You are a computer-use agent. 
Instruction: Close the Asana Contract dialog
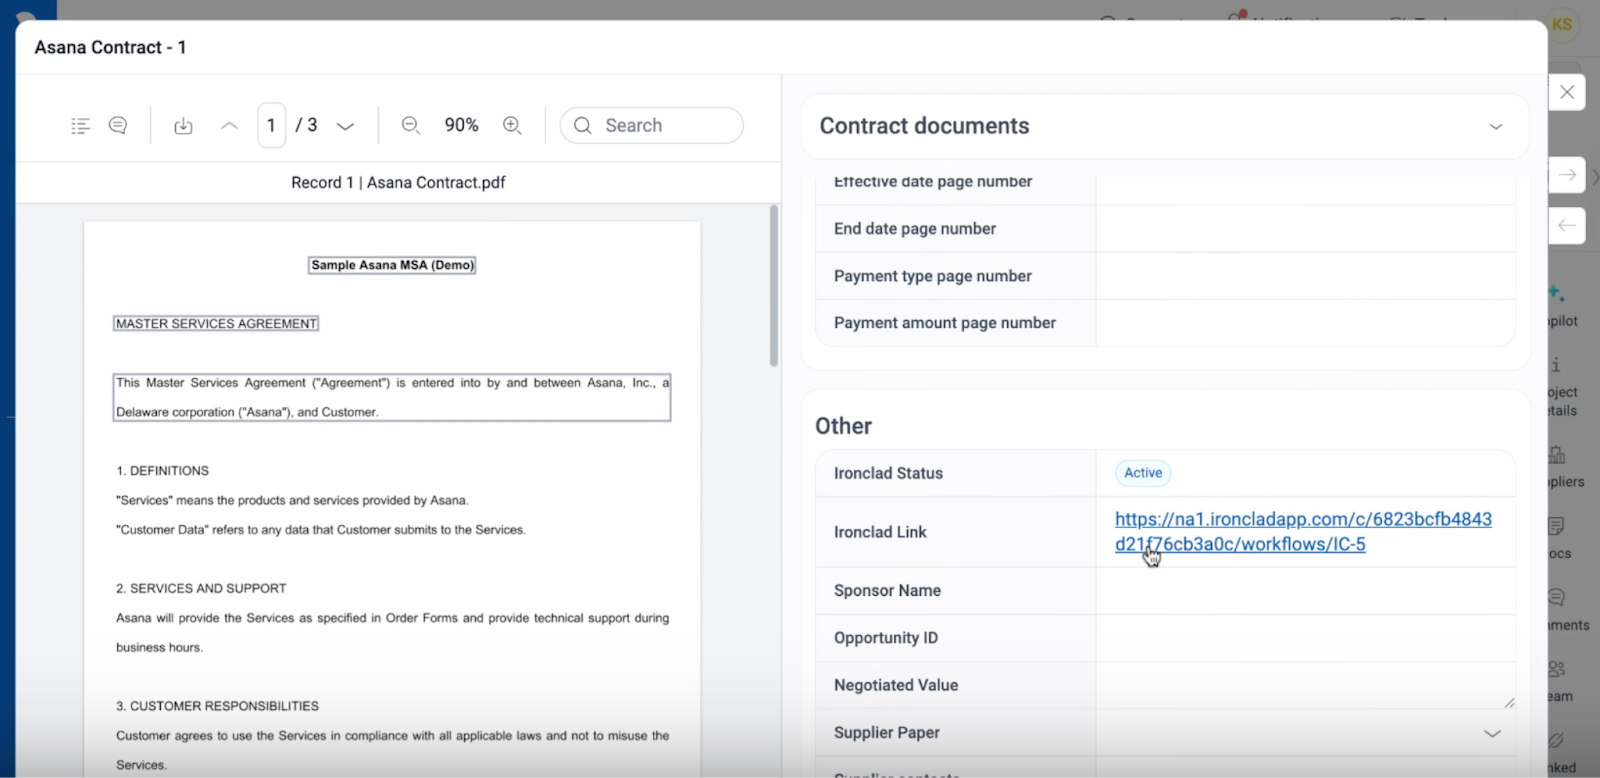pos(1567,92)
